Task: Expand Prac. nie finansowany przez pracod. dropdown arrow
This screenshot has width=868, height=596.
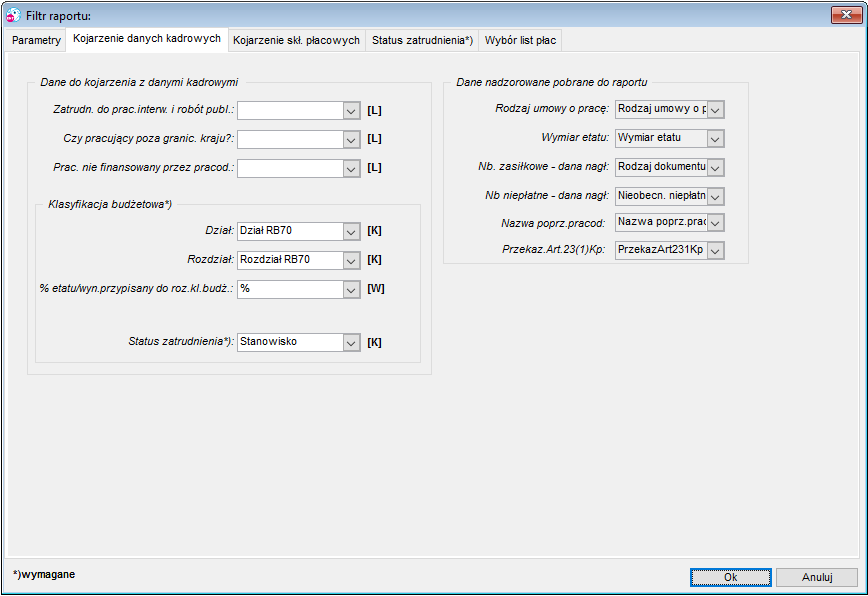Action: [351, 168]
